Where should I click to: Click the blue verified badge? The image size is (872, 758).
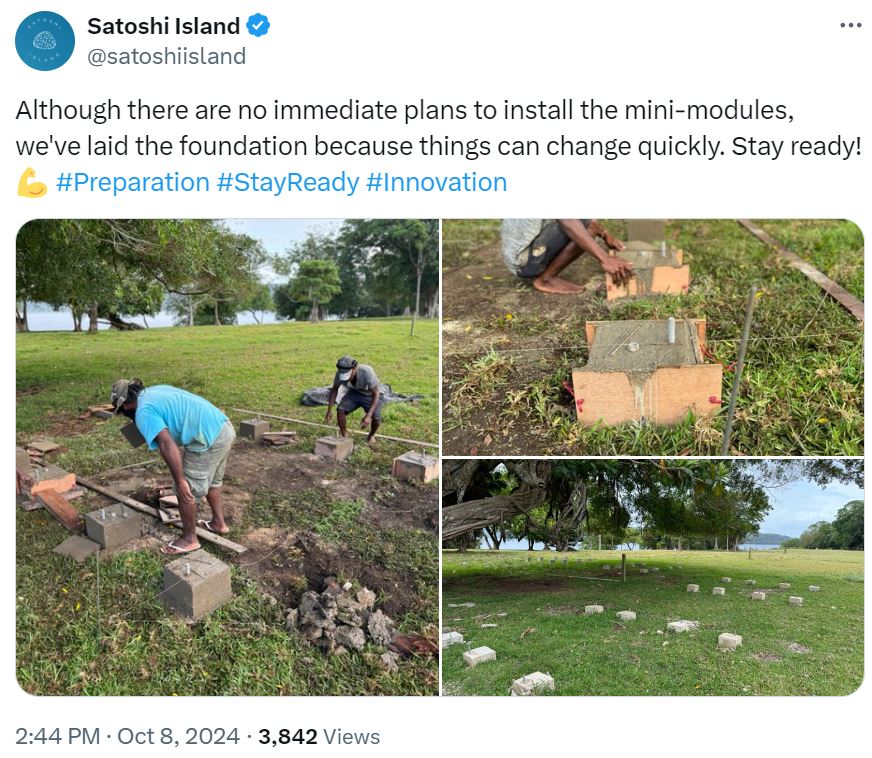click(x=259, y=26)
